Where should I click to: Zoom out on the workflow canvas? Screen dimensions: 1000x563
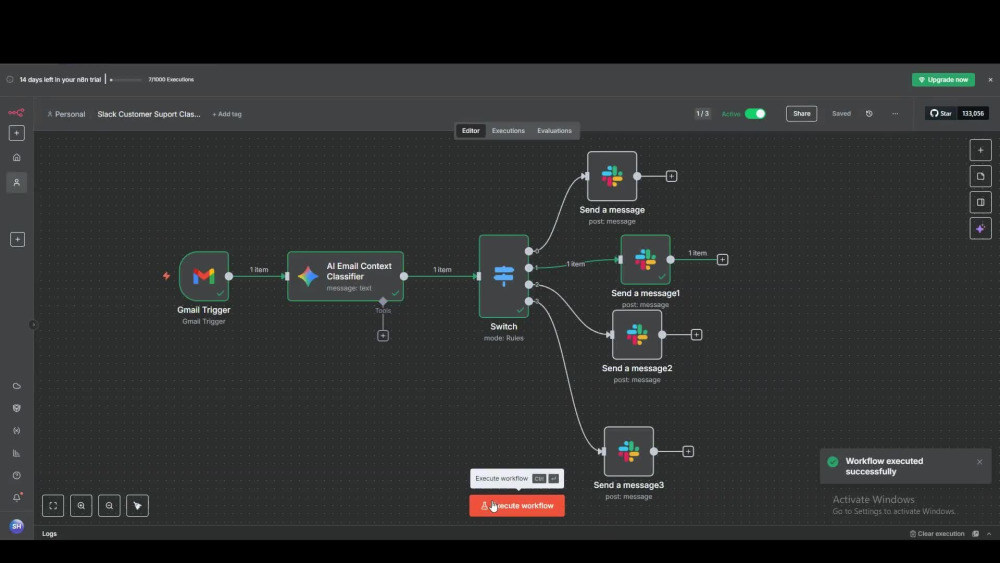[109, 506]
